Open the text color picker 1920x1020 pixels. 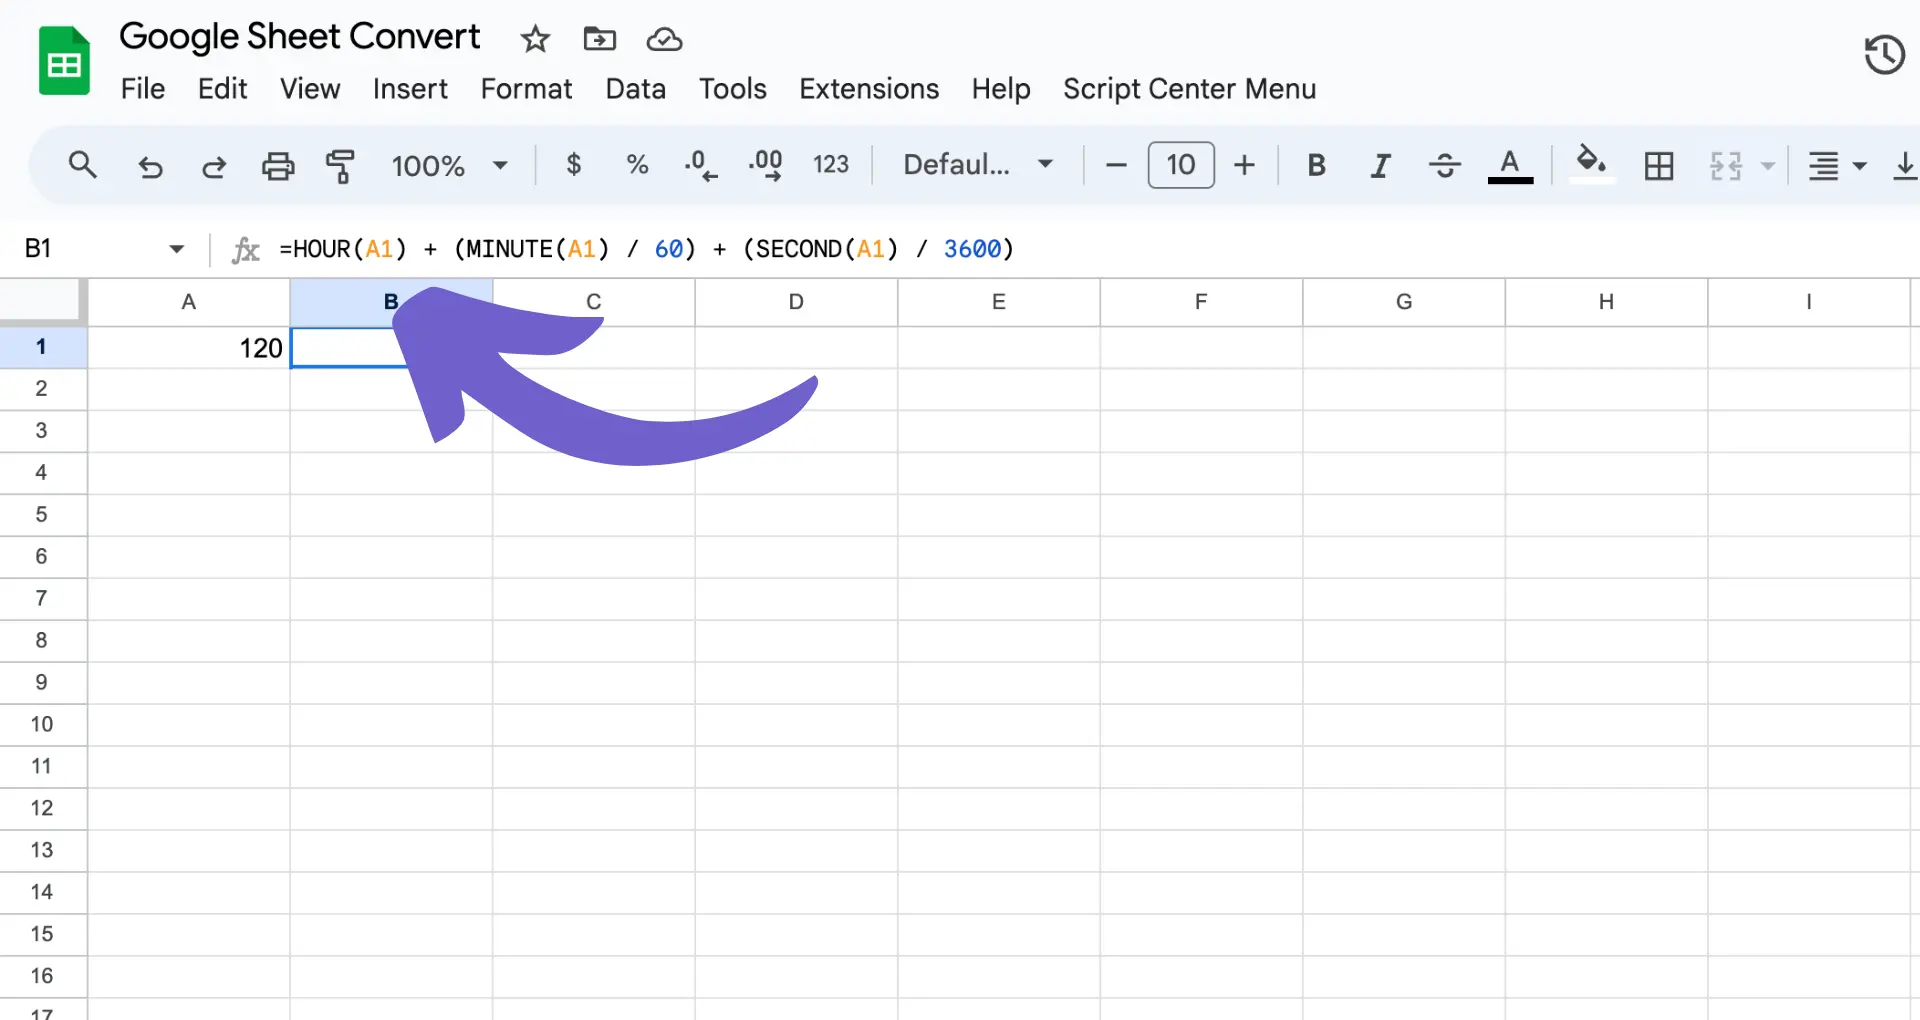(x=1510, y=166)
